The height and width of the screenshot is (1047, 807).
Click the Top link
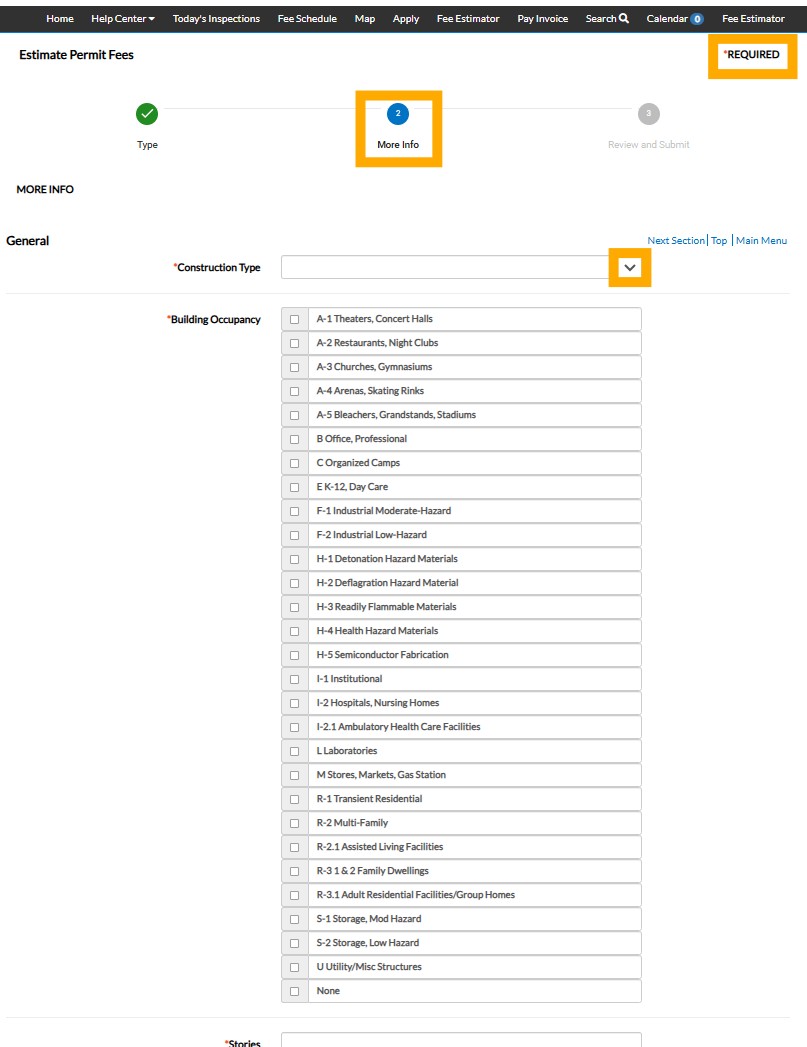pyautogui.click(x=719, y=240)
